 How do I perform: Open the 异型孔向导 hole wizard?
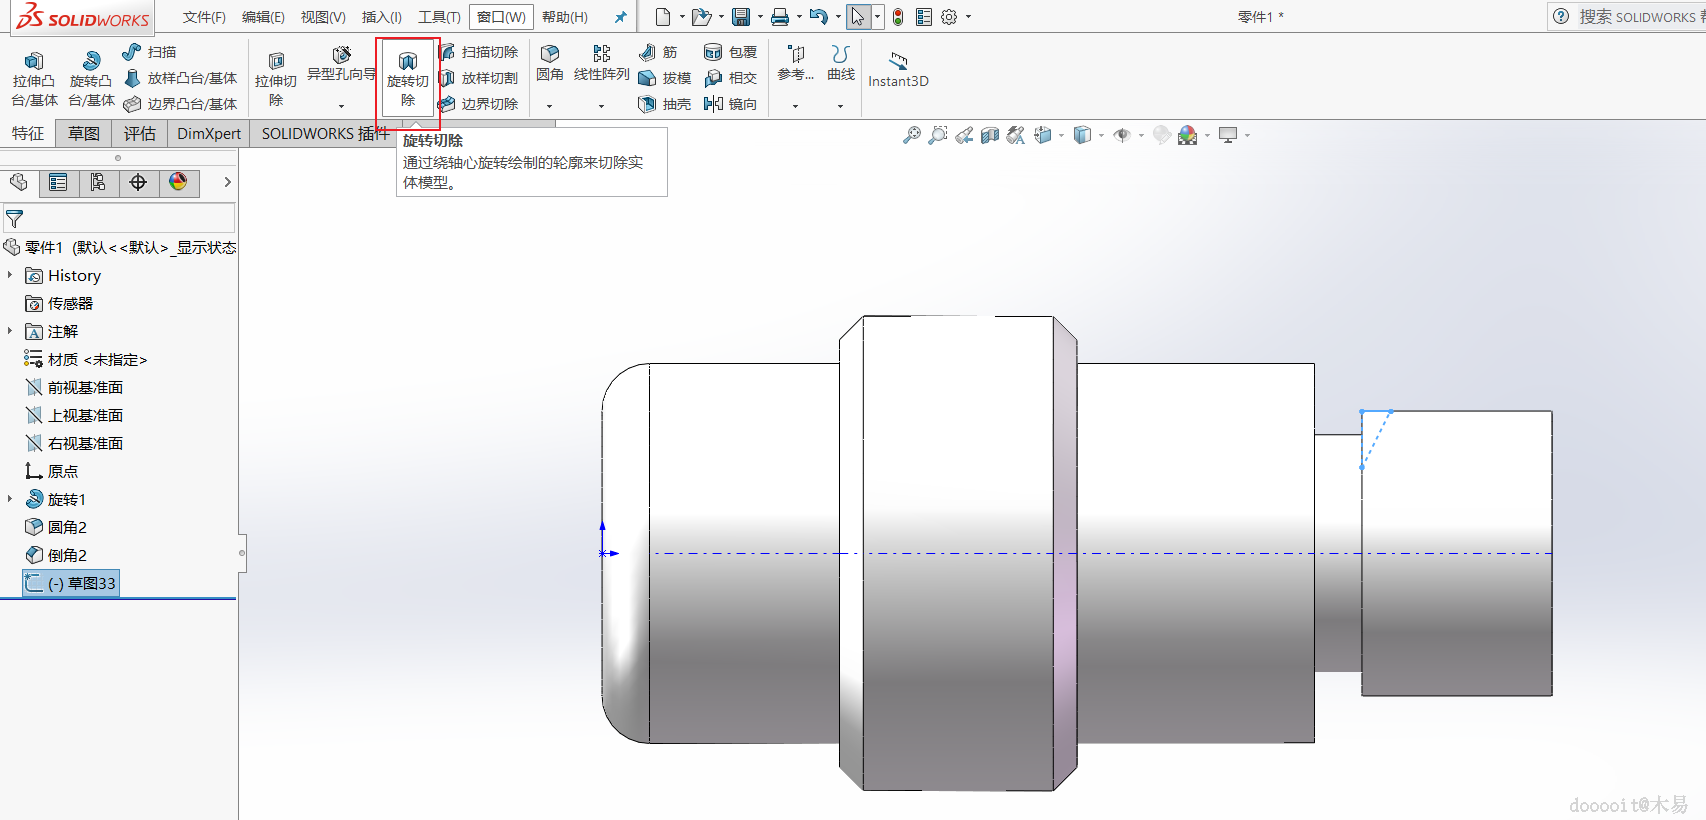point(341,62)
